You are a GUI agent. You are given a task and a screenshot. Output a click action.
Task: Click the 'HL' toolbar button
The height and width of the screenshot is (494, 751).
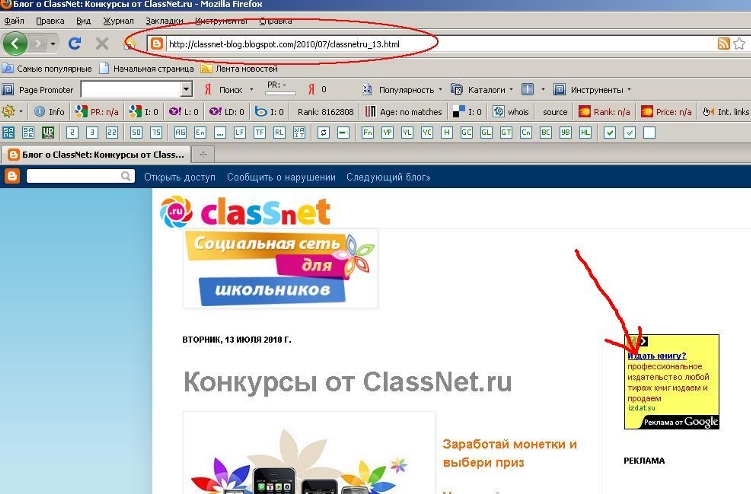585,132
